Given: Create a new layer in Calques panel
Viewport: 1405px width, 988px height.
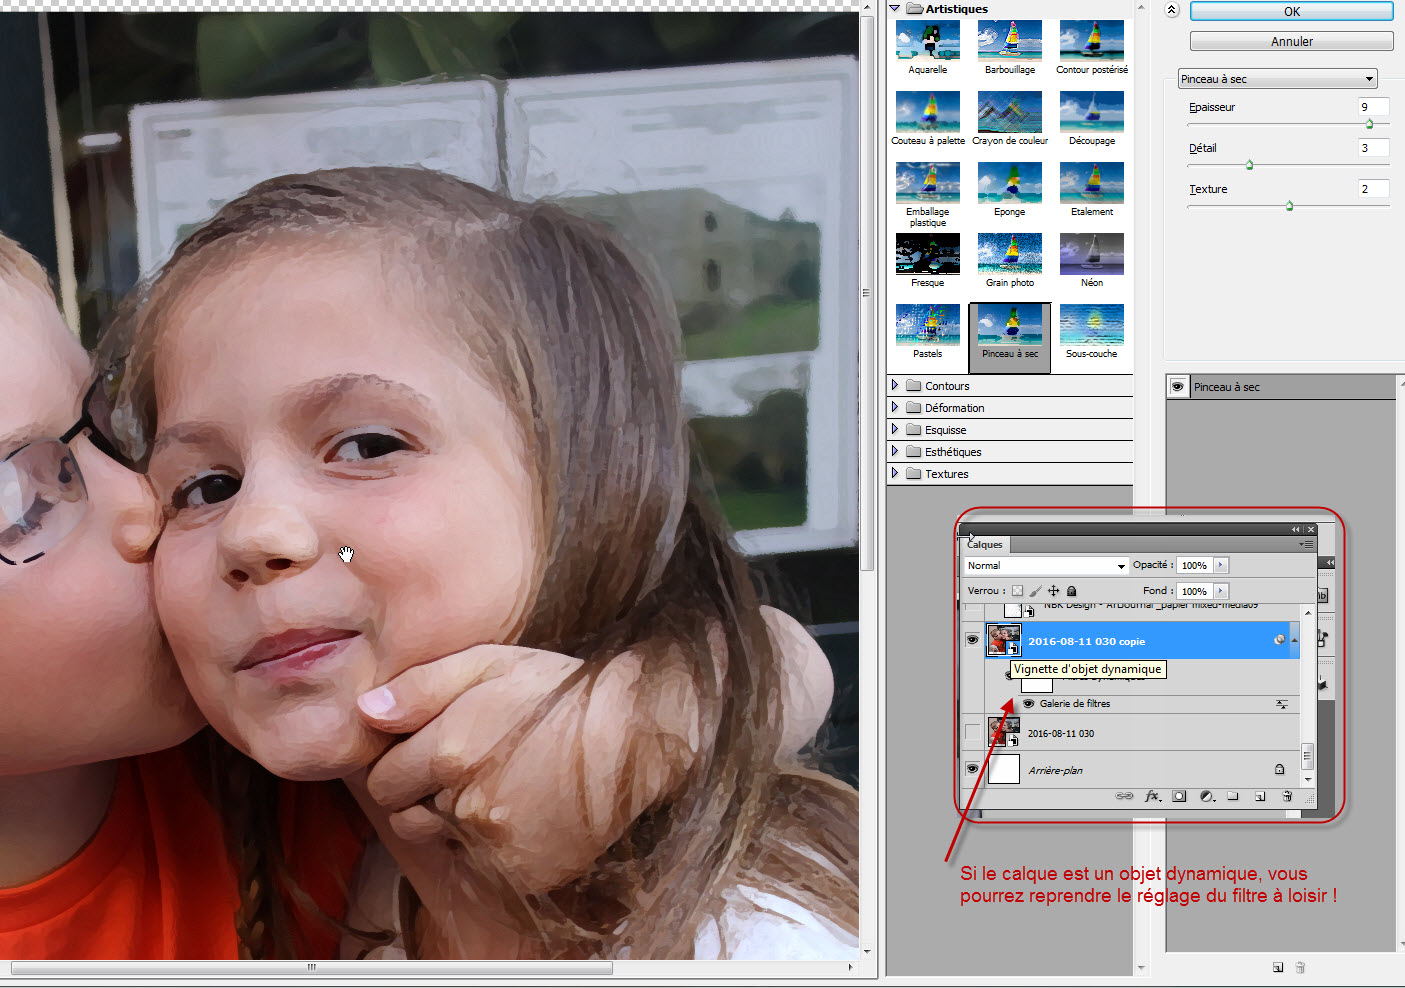Looking at the screenshot, I should 1260,796.
